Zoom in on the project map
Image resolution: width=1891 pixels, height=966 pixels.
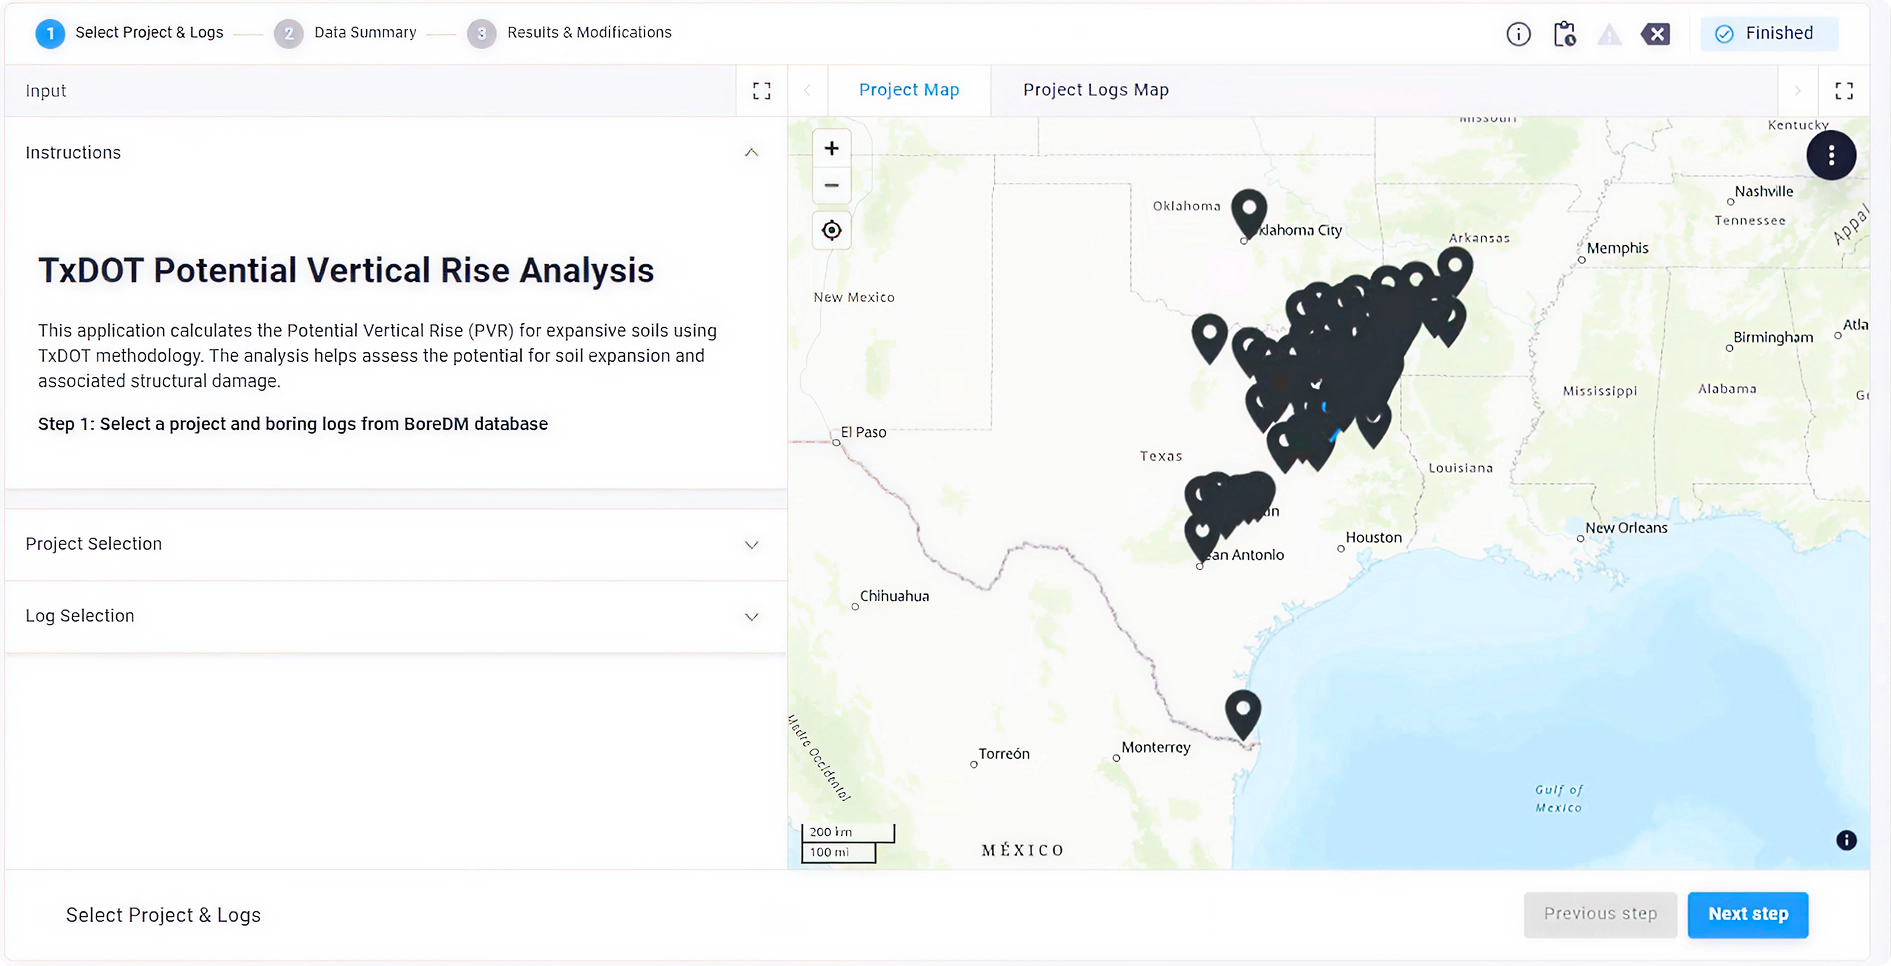(x=831, y=148)
